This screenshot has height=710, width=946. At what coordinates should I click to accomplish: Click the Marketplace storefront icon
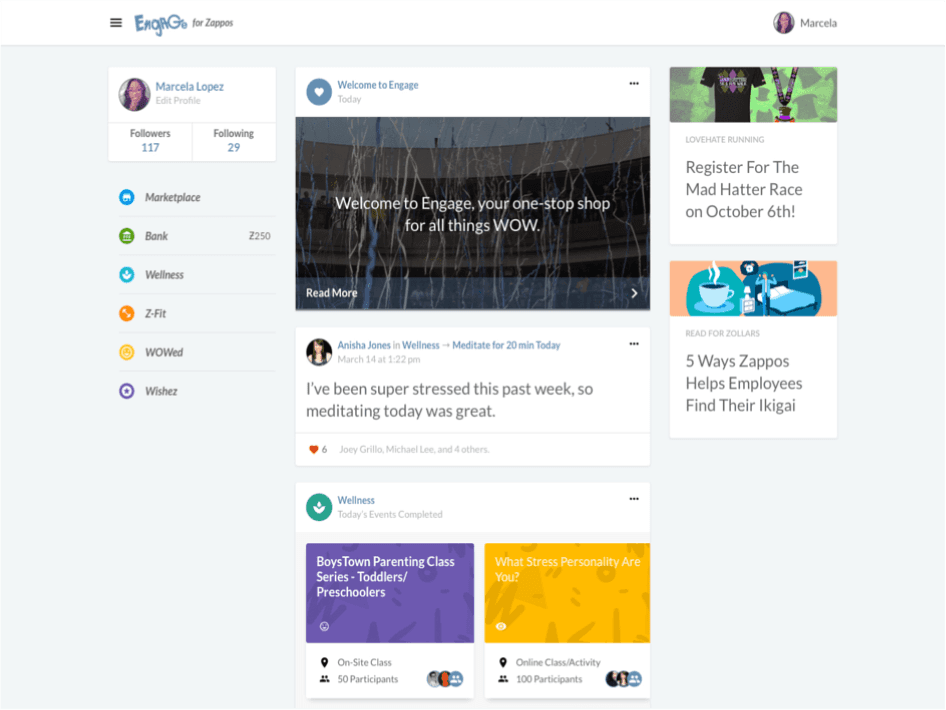(x=127, y=197)
